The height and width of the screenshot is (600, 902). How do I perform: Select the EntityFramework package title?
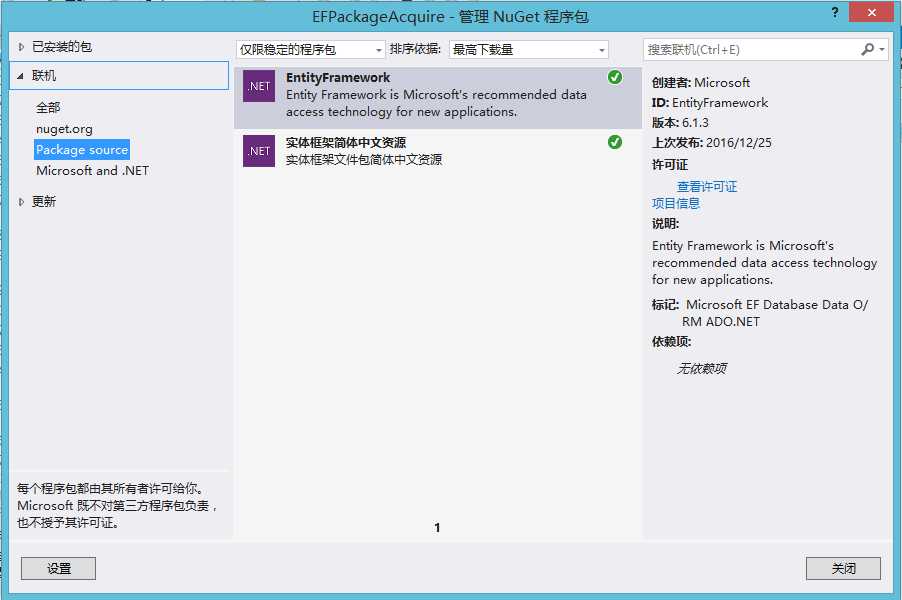click(338, 78)
